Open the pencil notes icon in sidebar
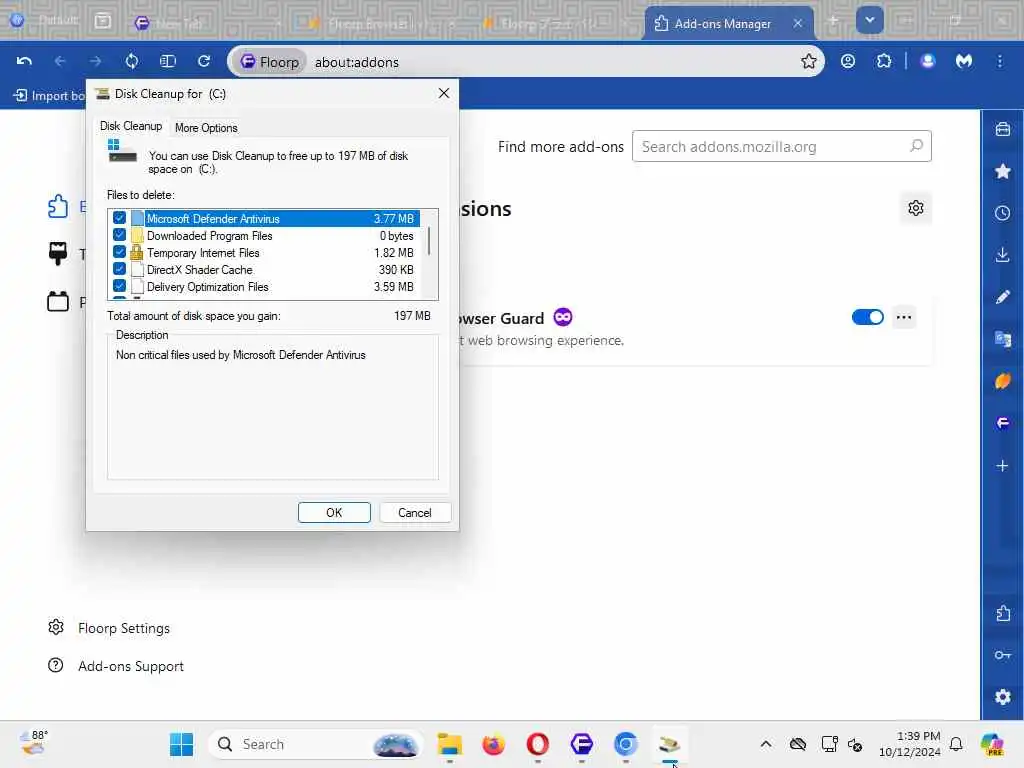 (1002, 297)
